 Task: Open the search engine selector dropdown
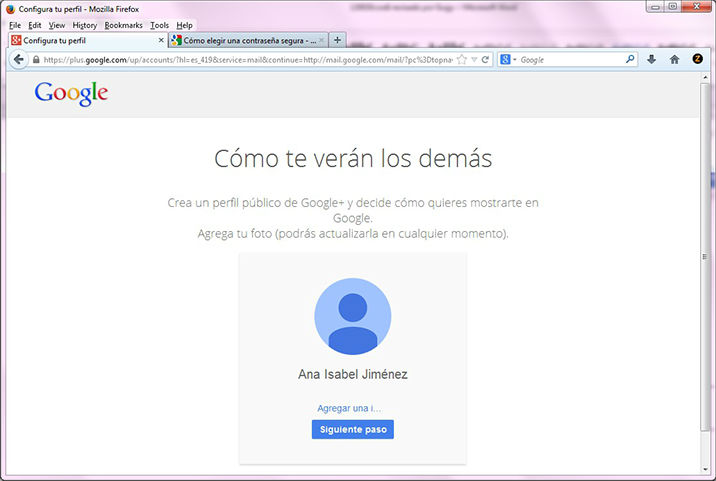tap(508, 59)
